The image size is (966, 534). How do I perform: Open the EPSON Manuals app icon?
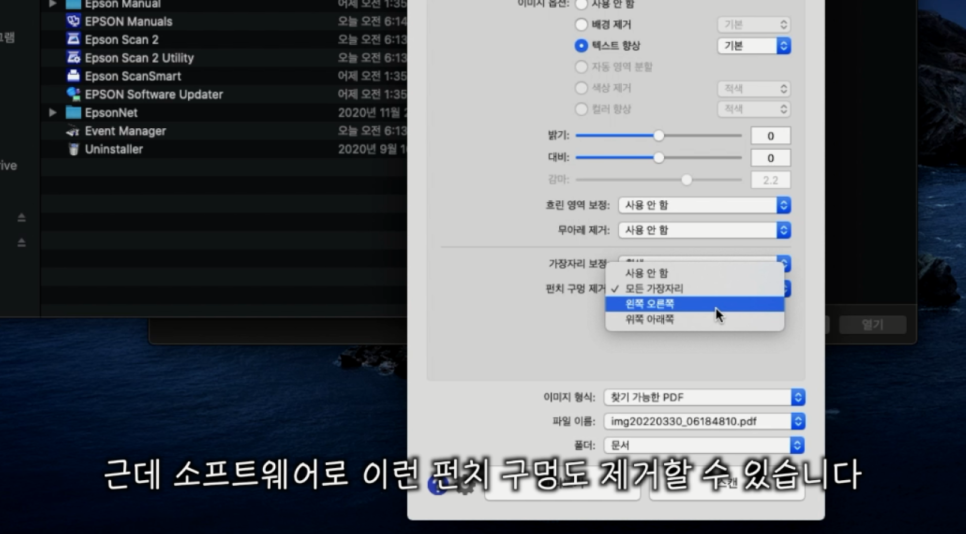(73, 21)
